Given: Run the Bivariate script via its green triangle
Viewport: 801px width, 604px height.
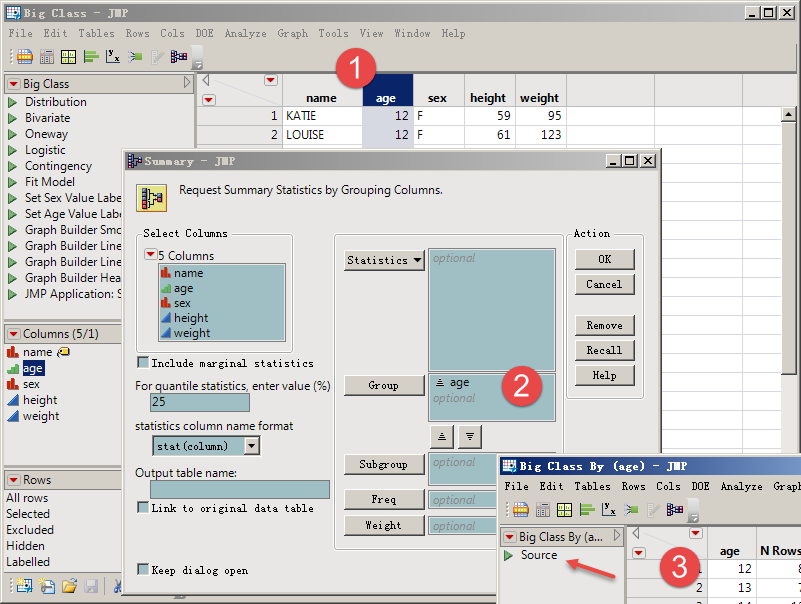Looking at the screenshot, I should pos(13,118).
